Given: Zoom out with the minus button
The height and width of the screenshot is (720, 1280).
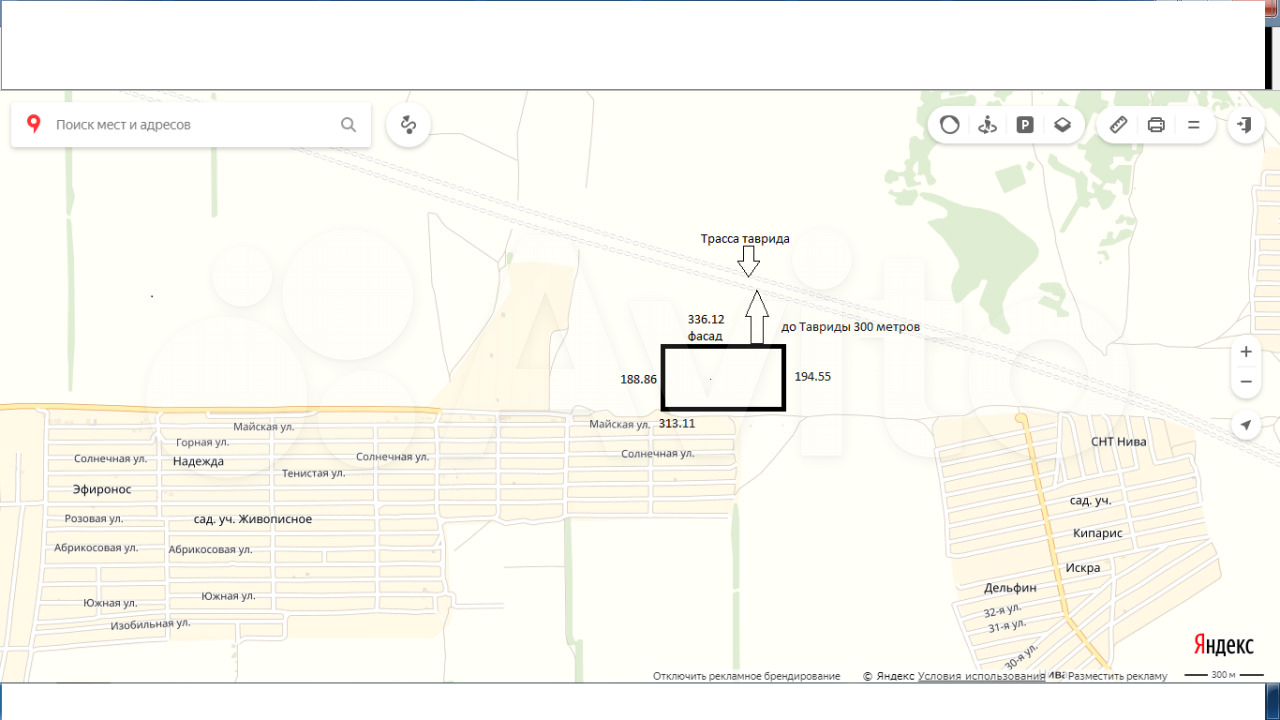Looking at the screenshot, I should coord(1245,382).
